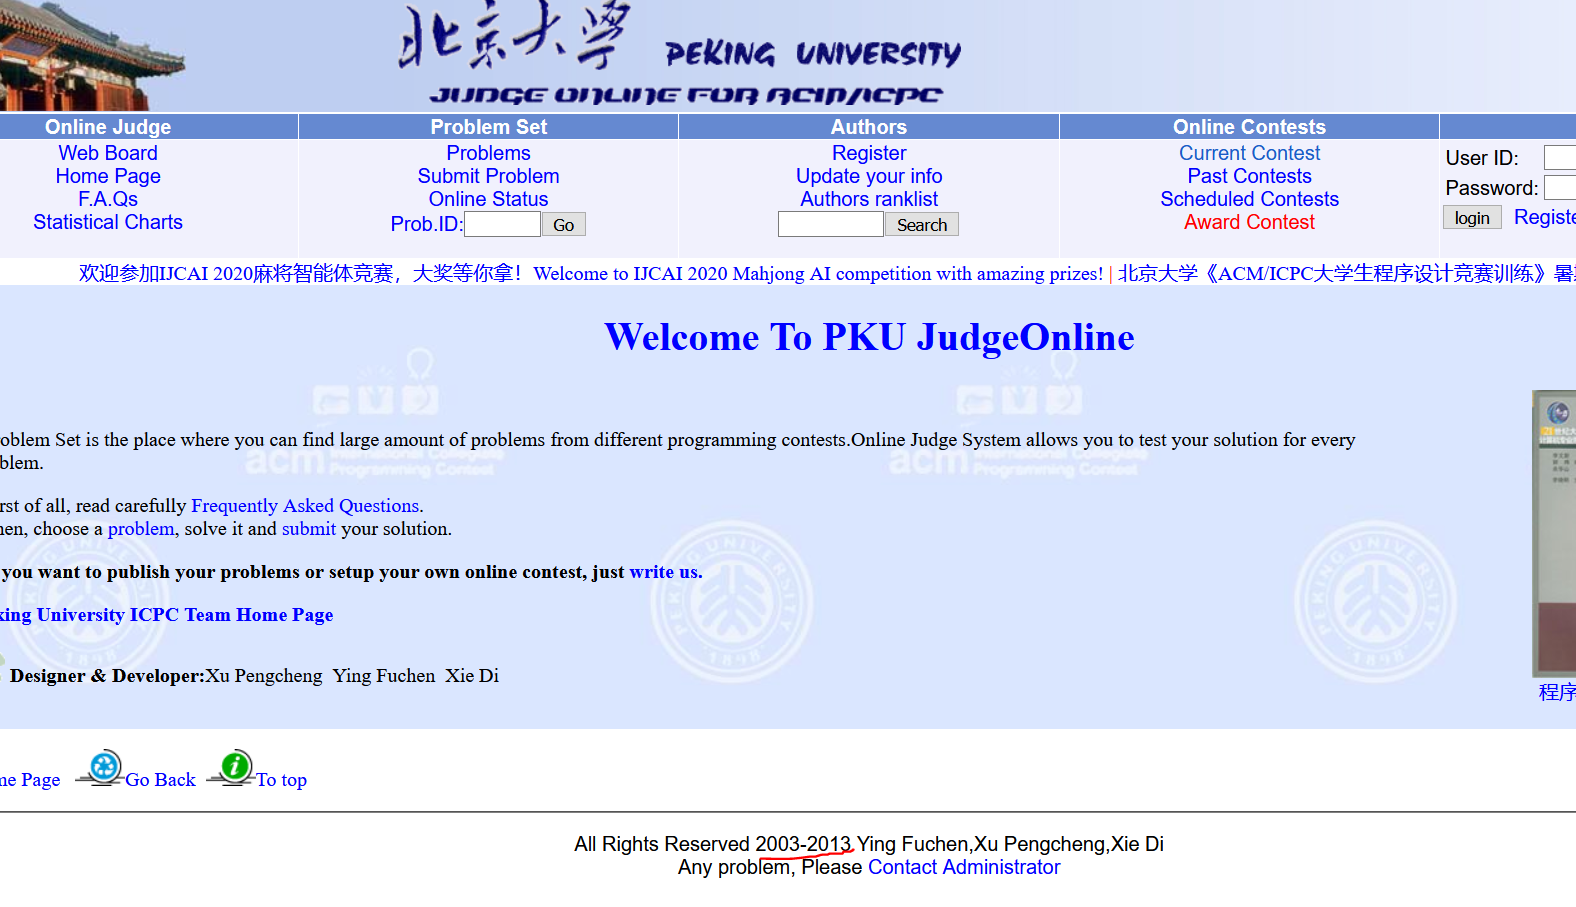Open Scheduled Contests

point(1249,199)
